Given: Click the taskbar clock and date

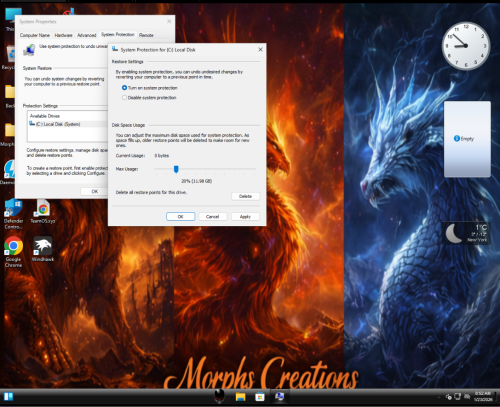Looking at the screenshot, I should coord(483,396).
